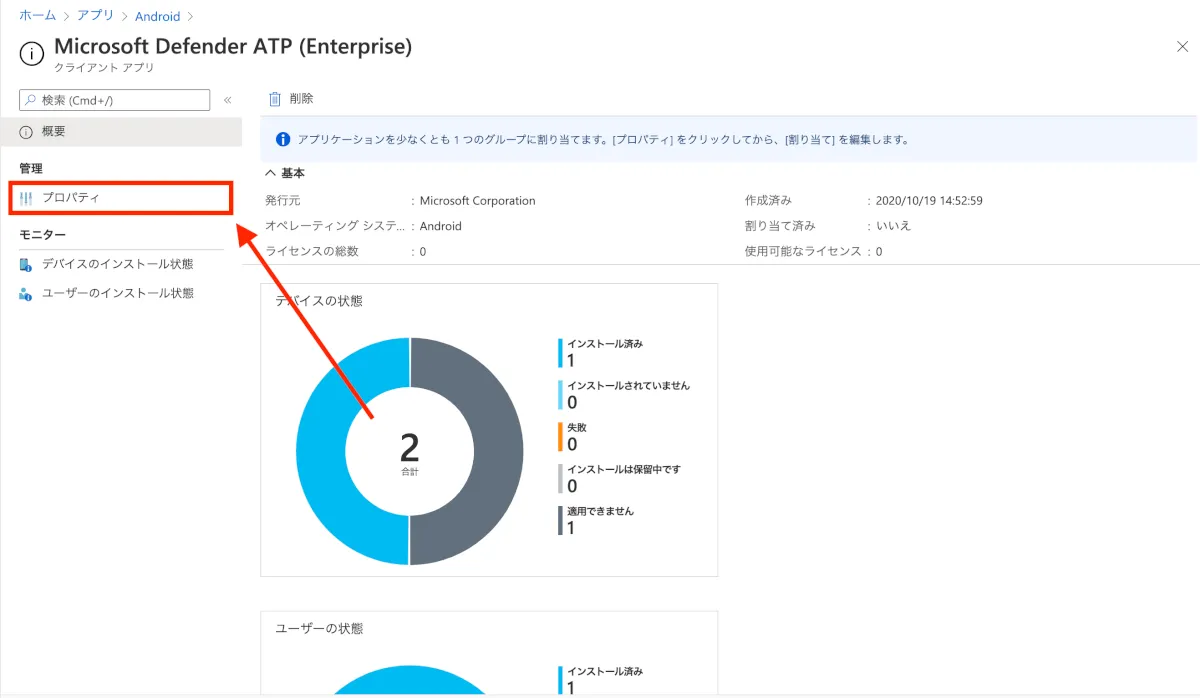Open デバイスのインストール状態
Viewport: 1200px width, 698px height.
click(117, 264)
